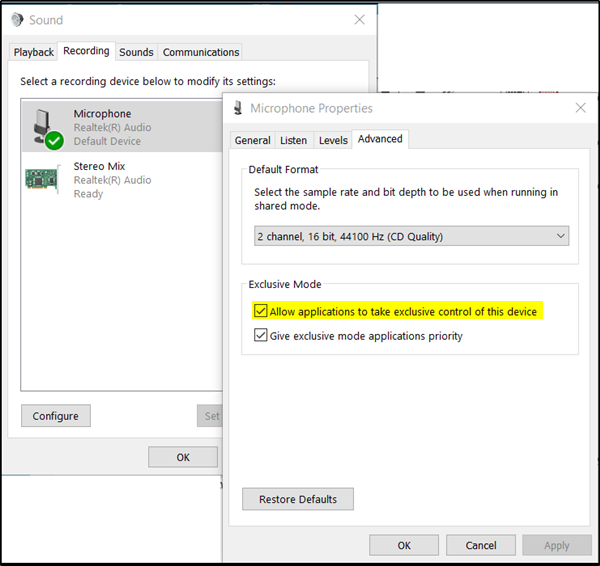Open the Sounds tab

click(x=136, y=52)
